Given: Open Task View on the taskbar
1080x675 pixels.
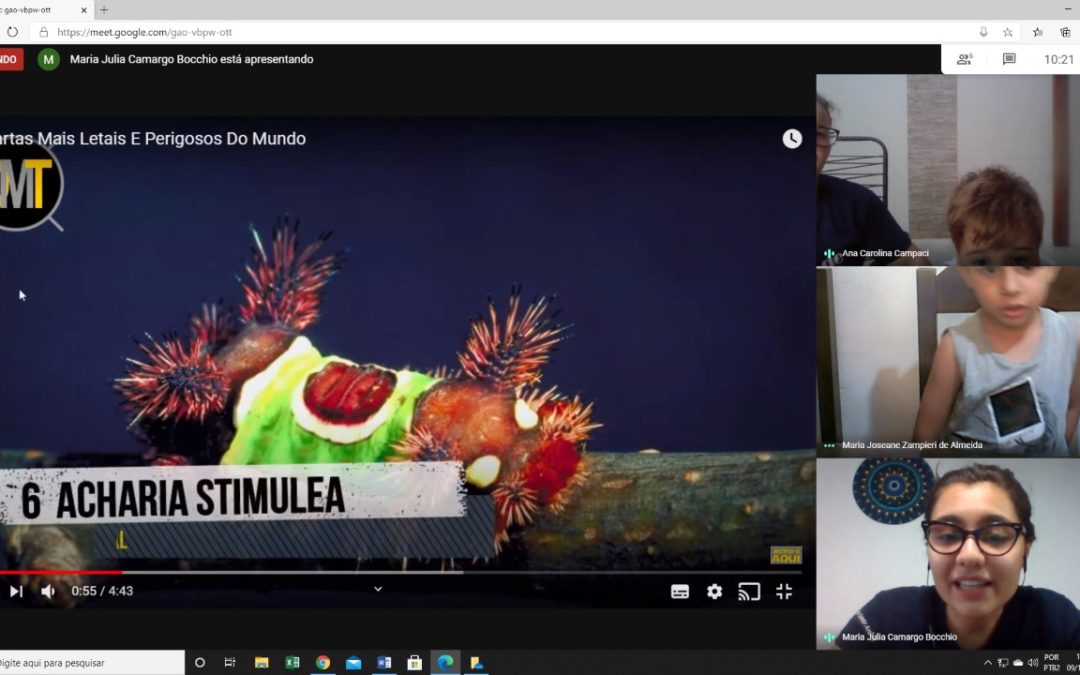Looking at the screenshot, I should 230,663.
